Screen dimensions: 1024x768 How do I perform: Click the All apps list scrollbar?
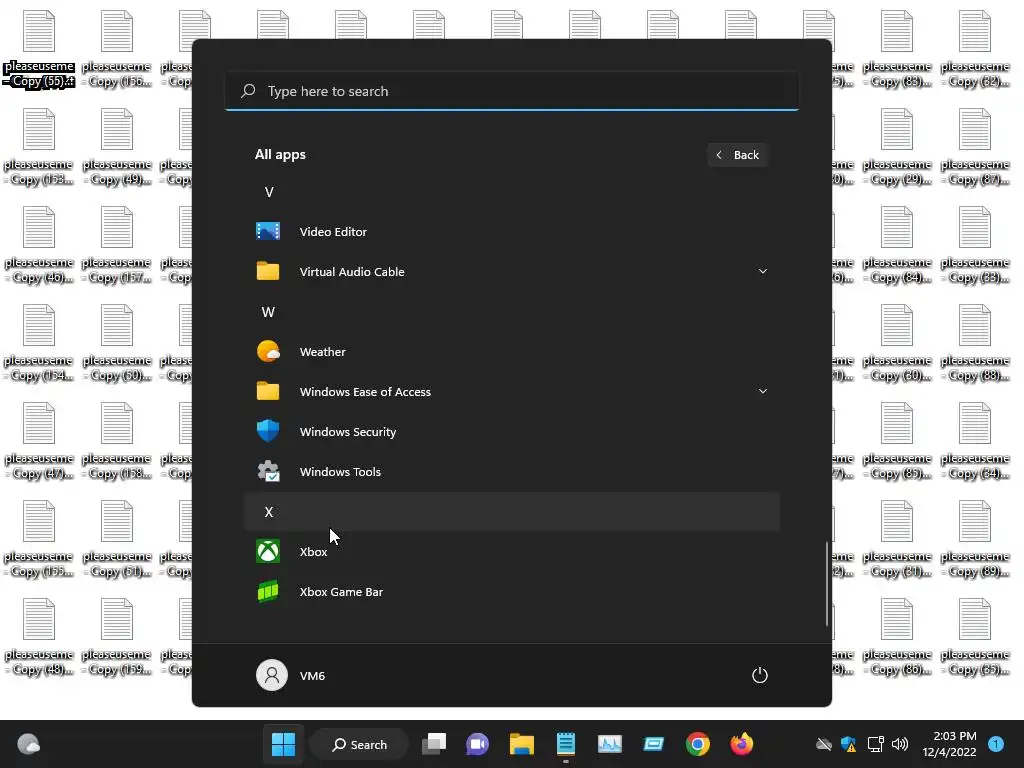827,584
